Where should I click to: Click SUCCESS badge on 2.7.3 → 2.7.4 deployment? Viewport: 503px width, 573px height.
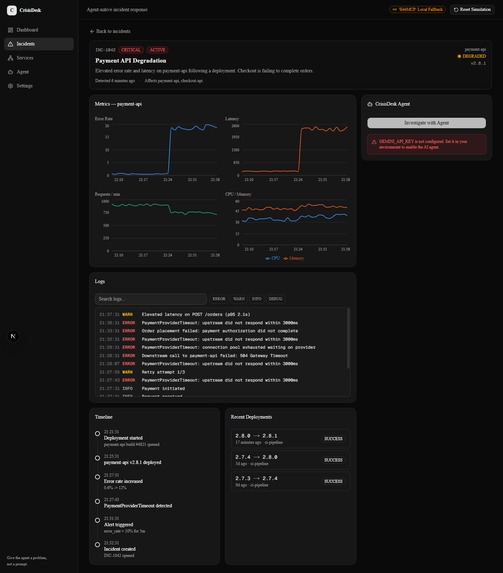tap(333, 481)
